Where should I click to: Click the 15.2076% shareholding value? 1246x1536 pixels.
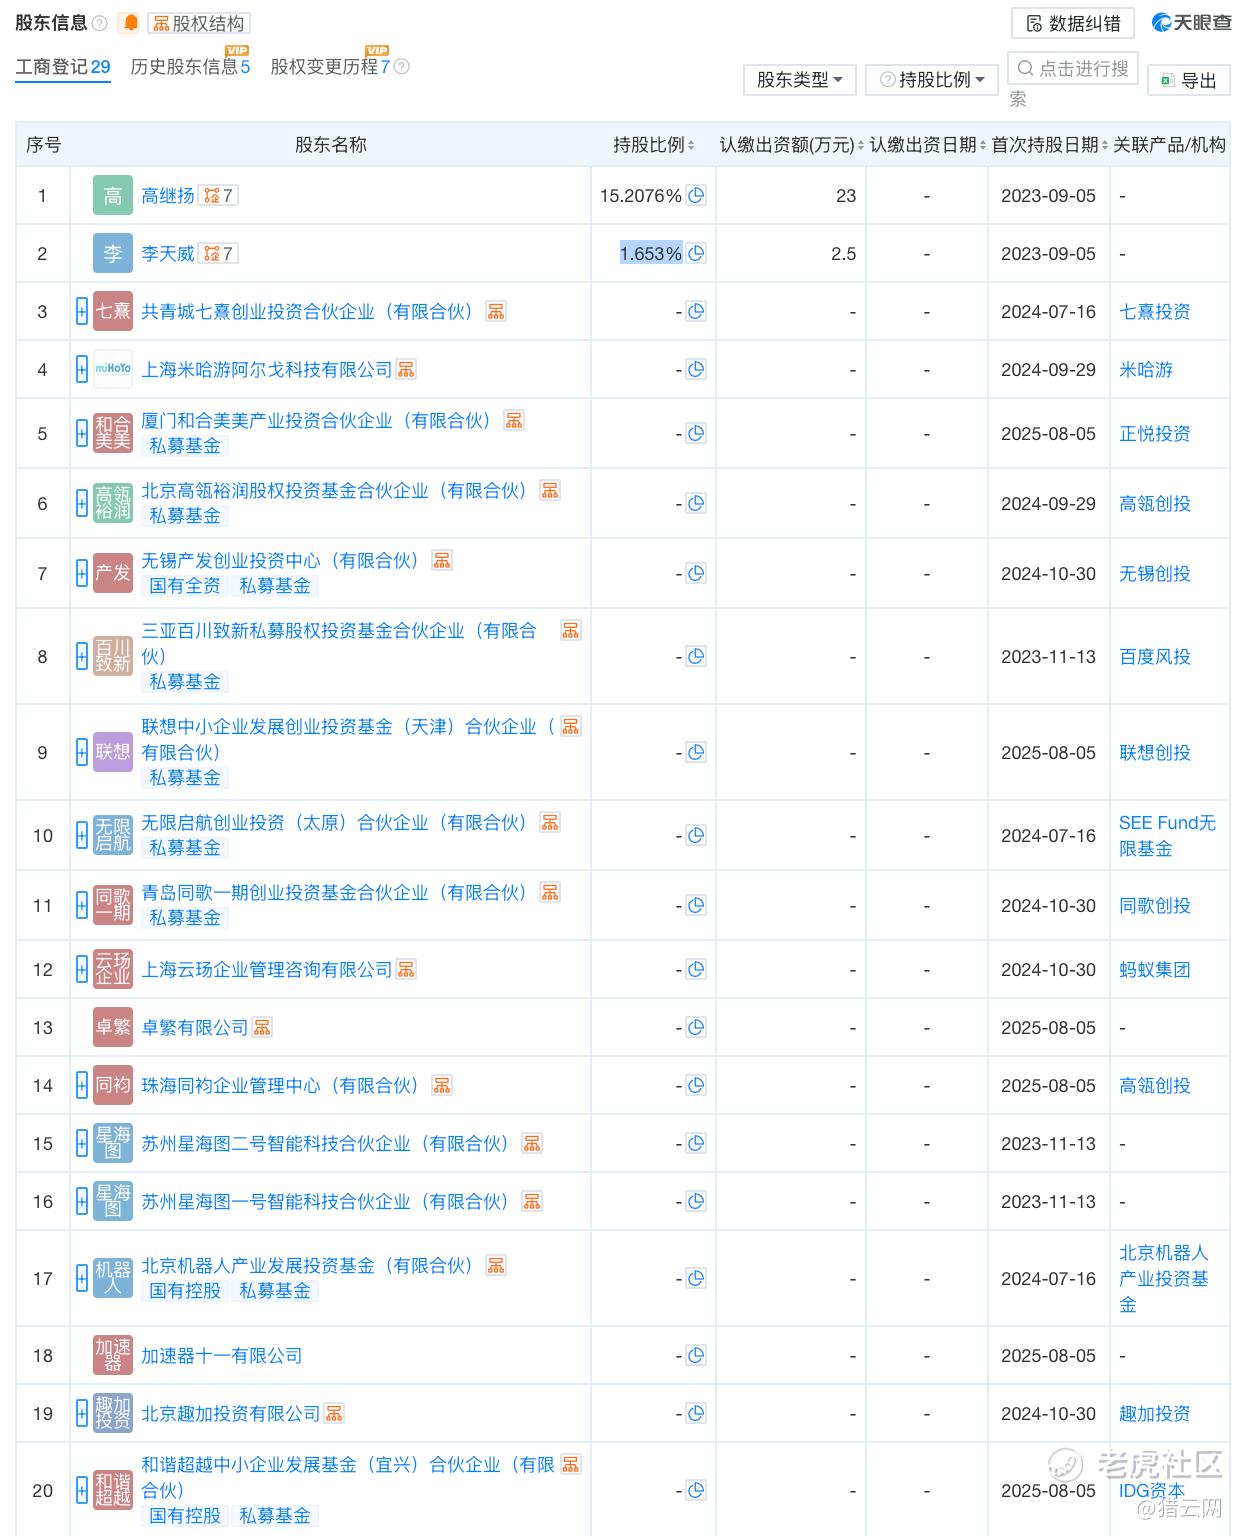point(641,196)
